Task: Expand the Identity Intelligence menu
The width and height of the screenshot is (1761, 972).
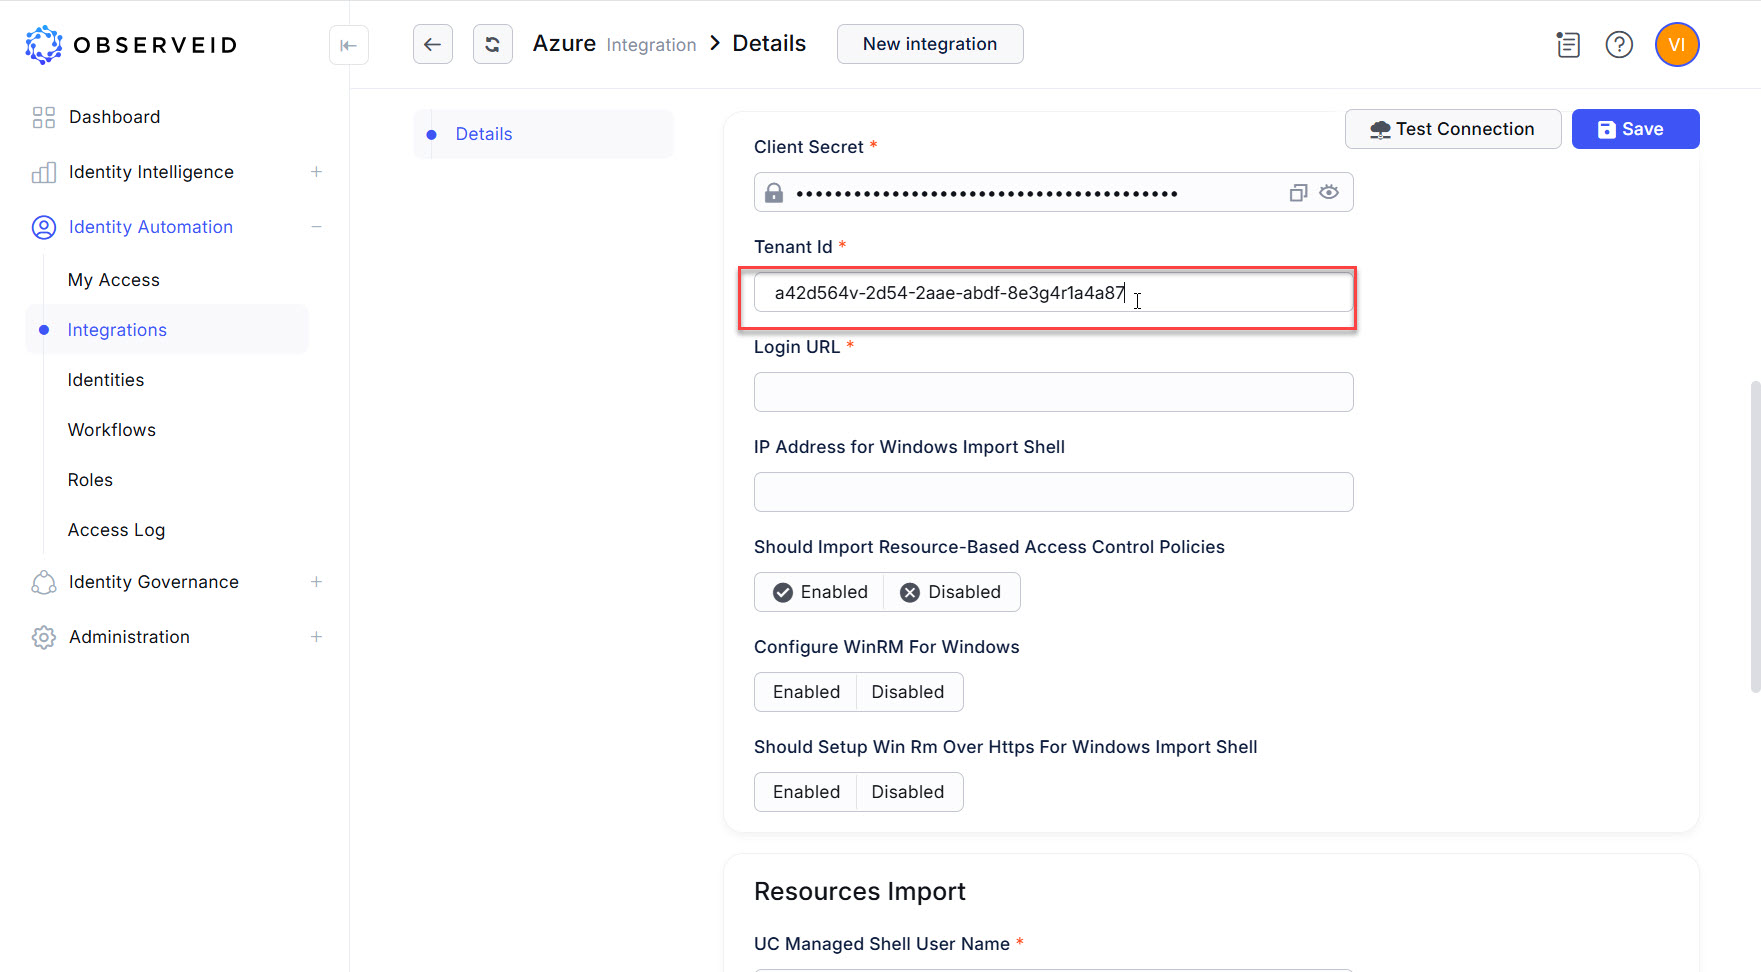Action: click(x=316, y=172)
